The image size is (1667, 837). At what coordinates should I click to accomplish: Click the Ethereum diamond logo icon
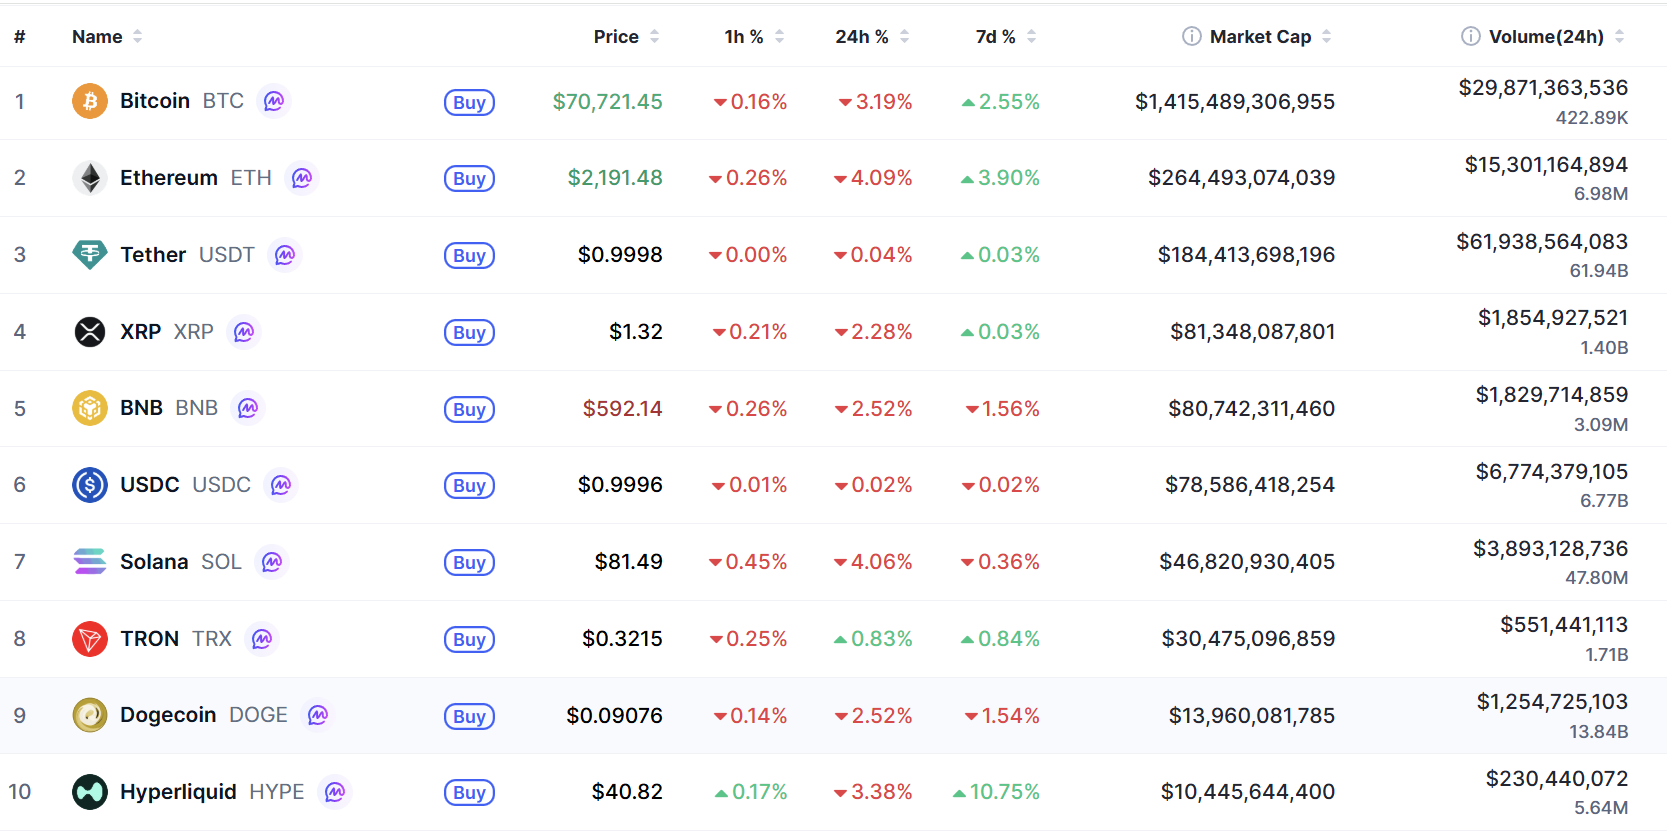[90, 178]
